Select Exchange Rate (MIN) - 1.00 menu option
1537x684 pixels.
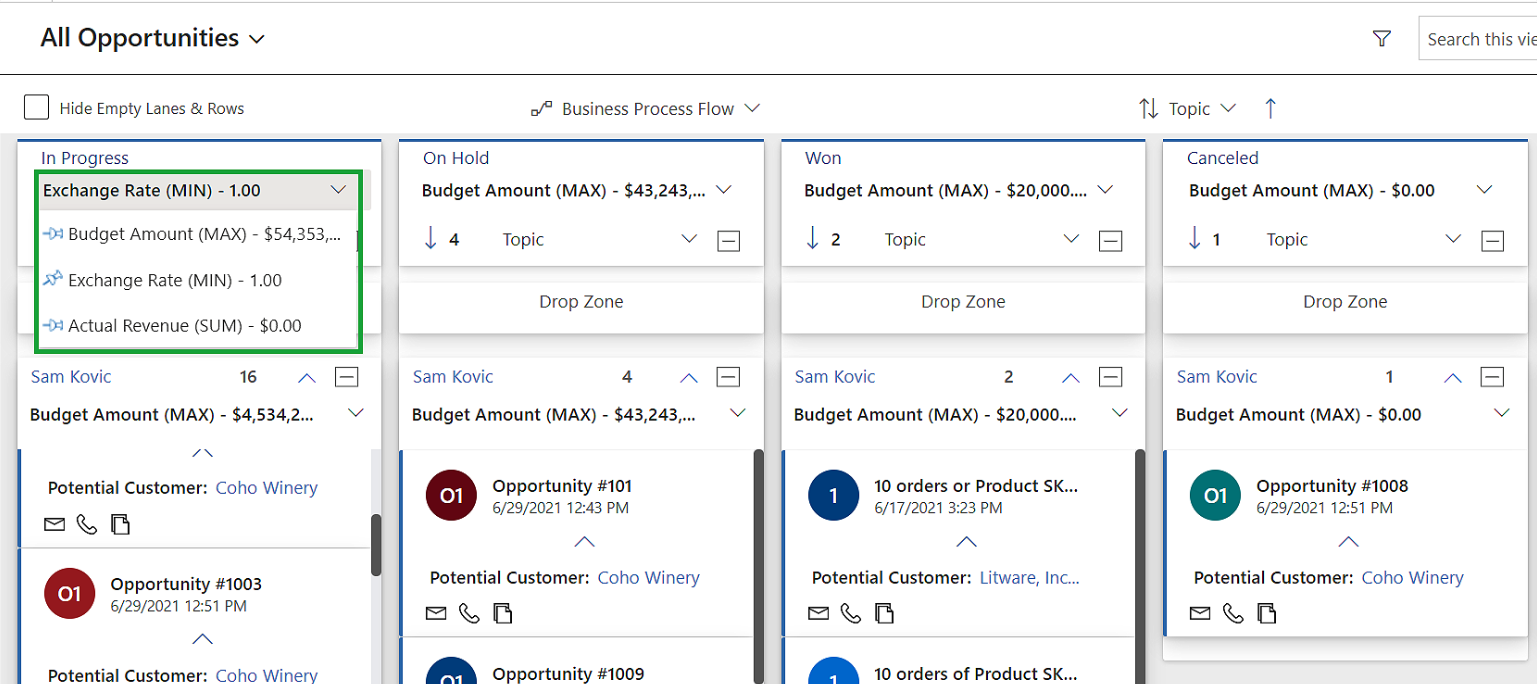coord(198,281)
